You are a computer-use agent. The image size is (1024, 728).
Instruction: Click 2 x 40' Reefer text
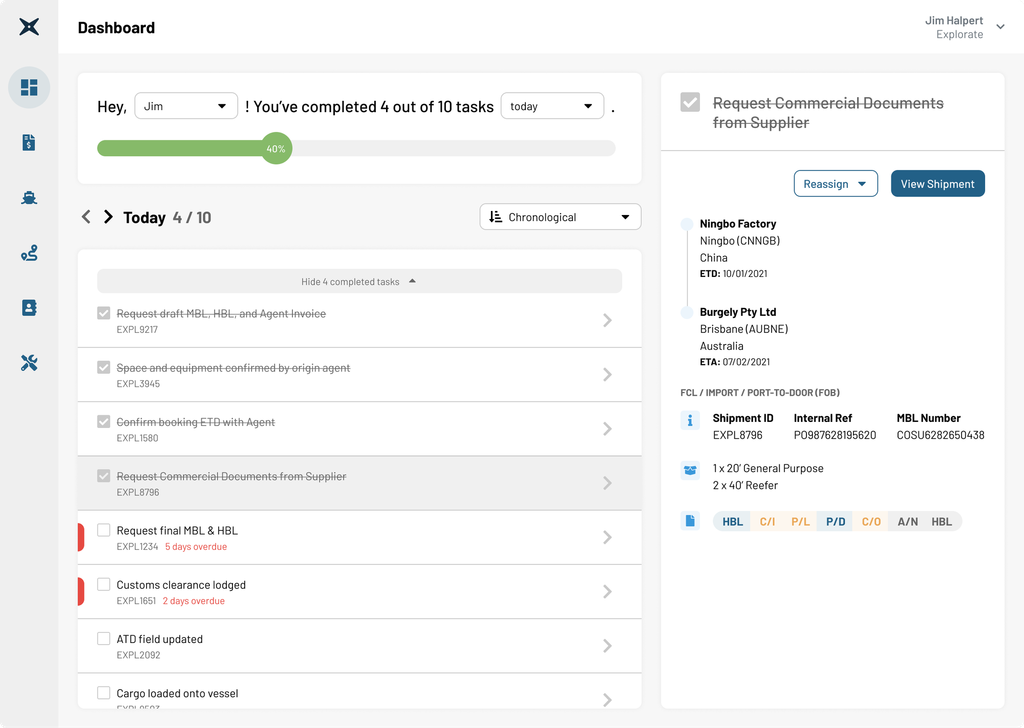click(745, 485)
